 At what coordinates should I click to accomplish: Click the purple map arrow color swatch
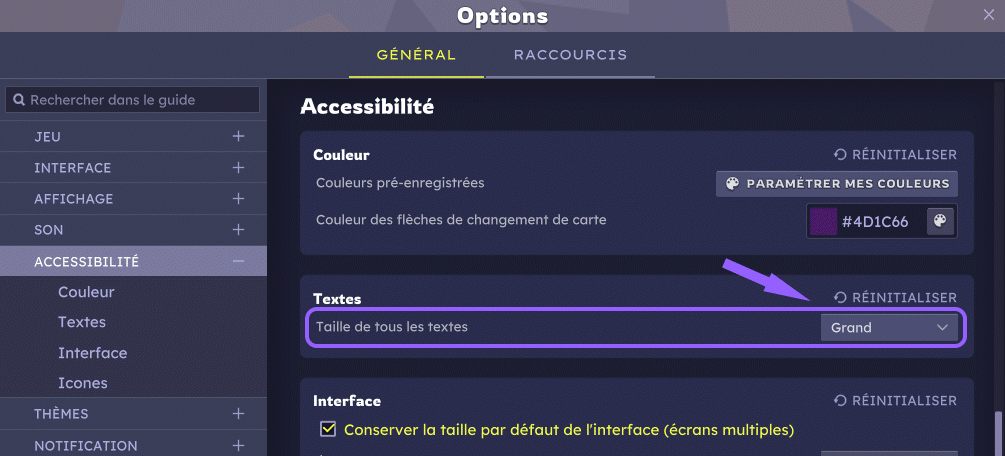pyautogui.click(x=823, y=221)
